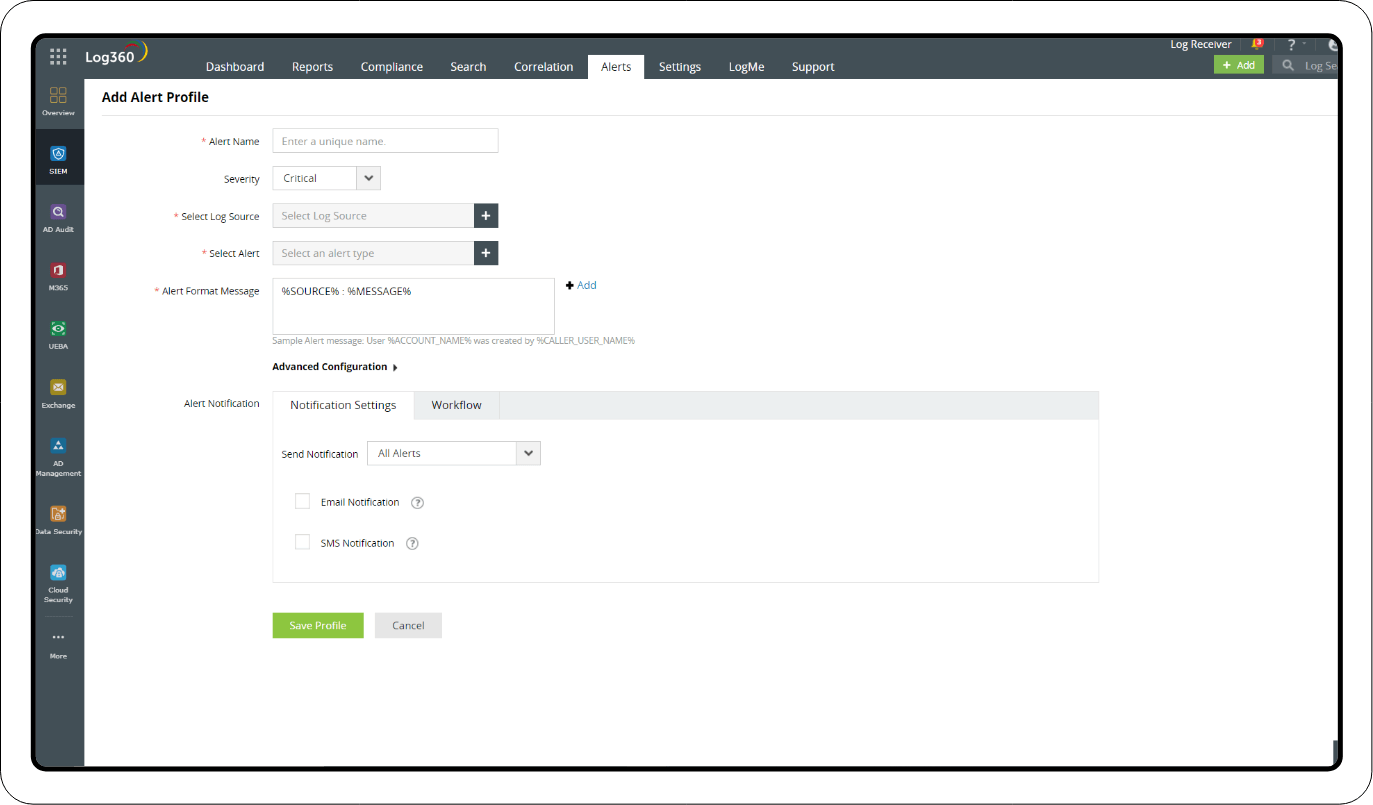Focus the Alert Name input field
The height and width of the screenshot is (805, 1373).
[x=385, y=141]
